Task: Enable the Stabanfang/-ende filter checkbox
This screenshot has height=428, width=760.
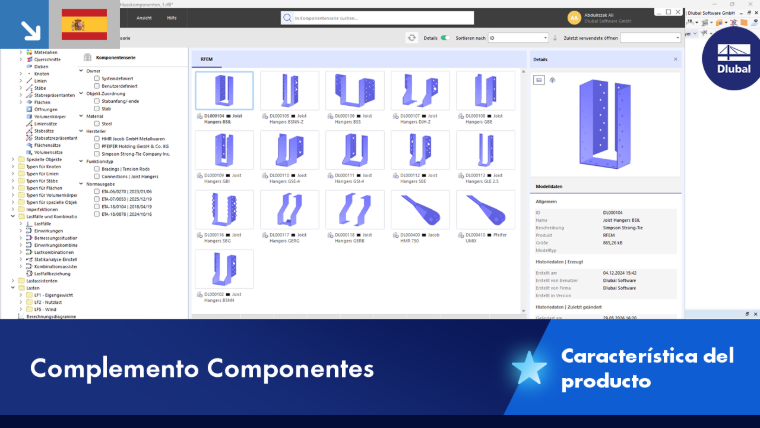Action: tap(97, 101)
